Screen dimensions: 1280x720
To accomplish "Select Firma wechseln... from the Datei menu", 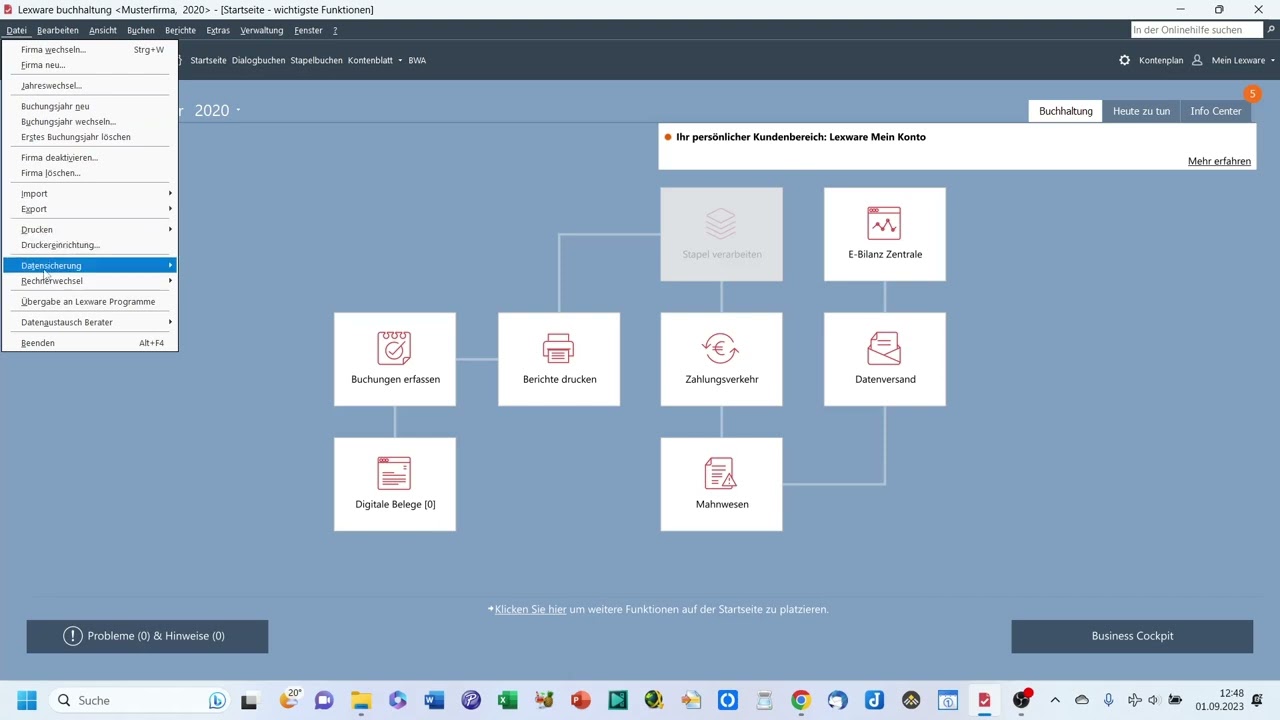I will coord(90,49).
